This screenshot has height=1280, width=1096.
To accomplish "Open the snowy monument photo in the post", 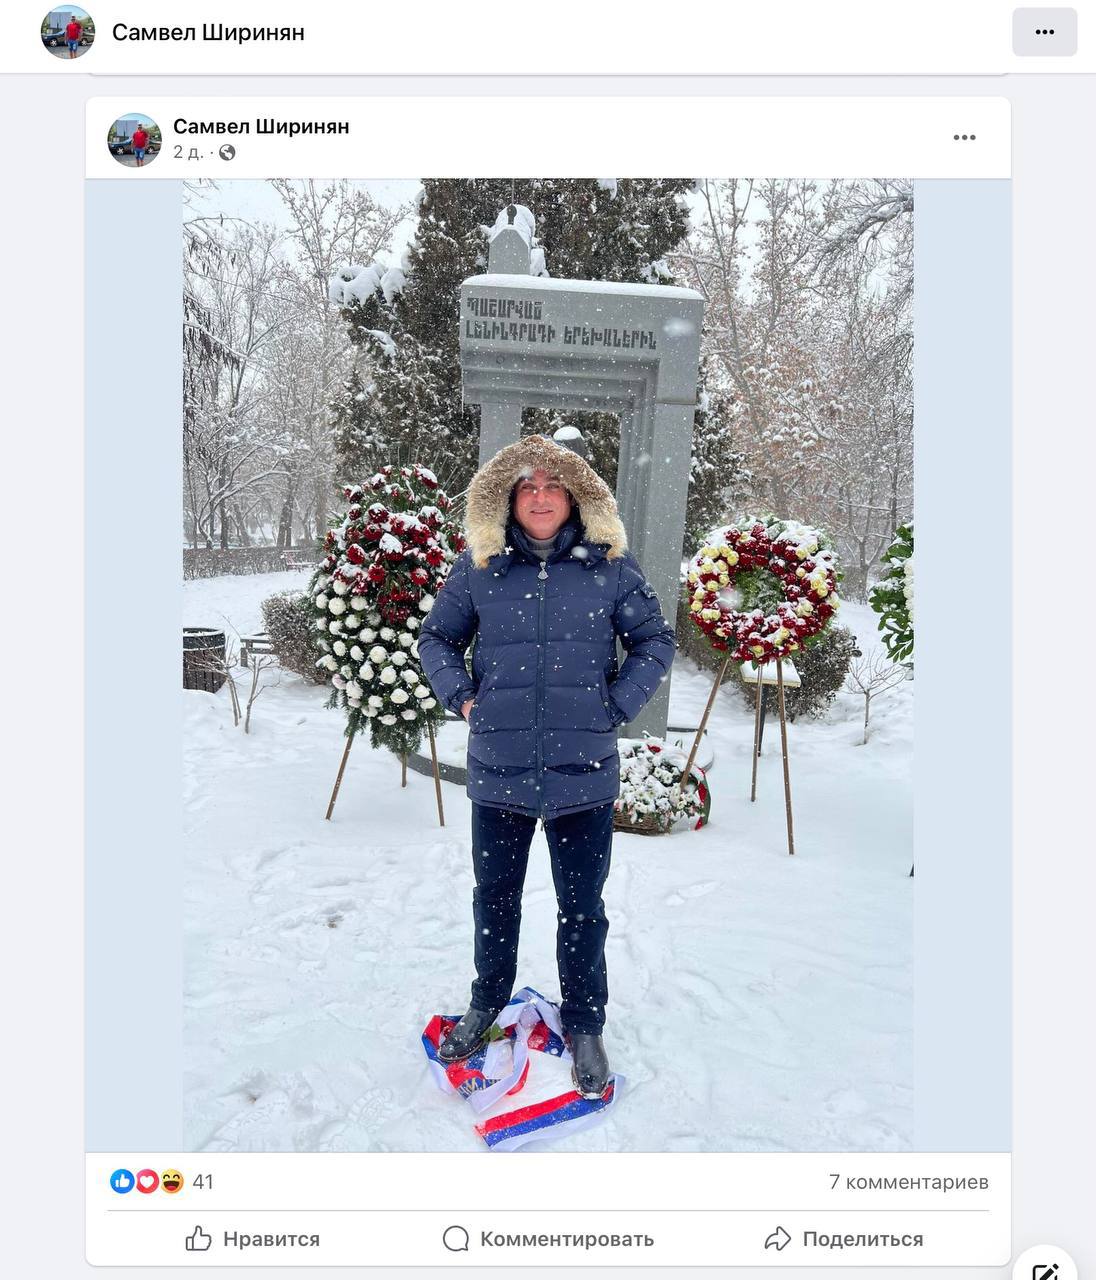I will pos(548,665).
